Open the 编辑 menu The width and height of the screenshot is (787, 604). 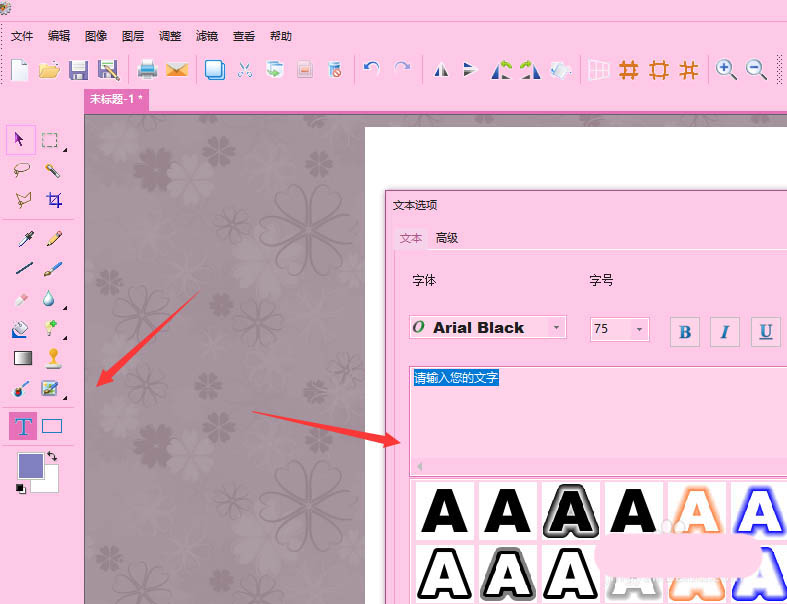tap(59, 36)
